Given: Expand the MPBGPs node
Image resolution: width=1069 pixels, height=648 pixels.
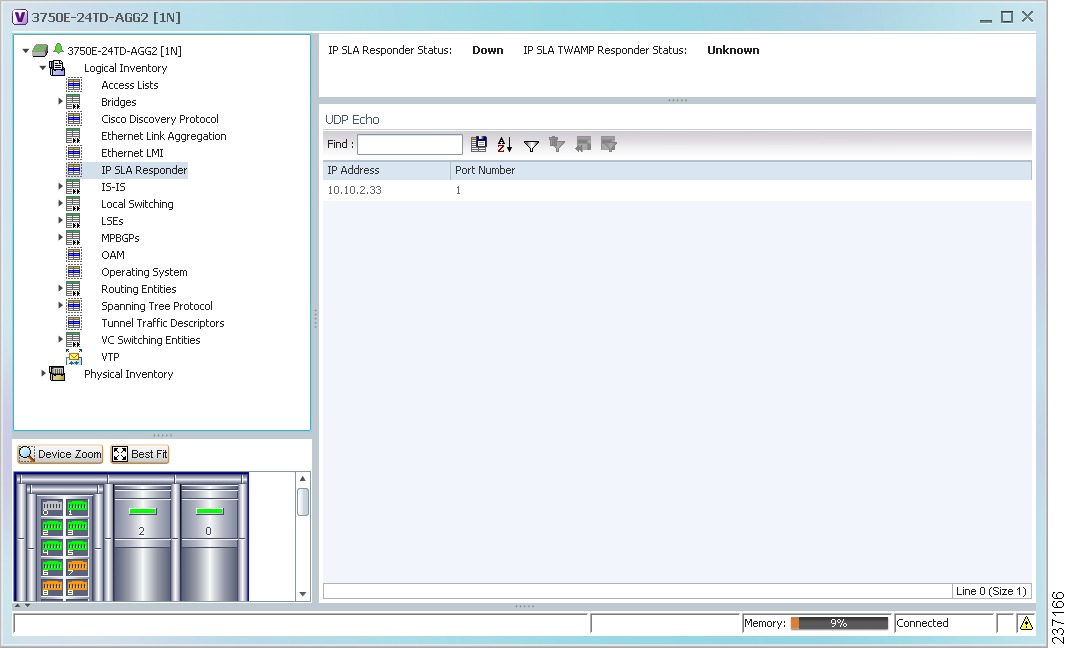Looking at the screenshot, I should pos(60,237).
